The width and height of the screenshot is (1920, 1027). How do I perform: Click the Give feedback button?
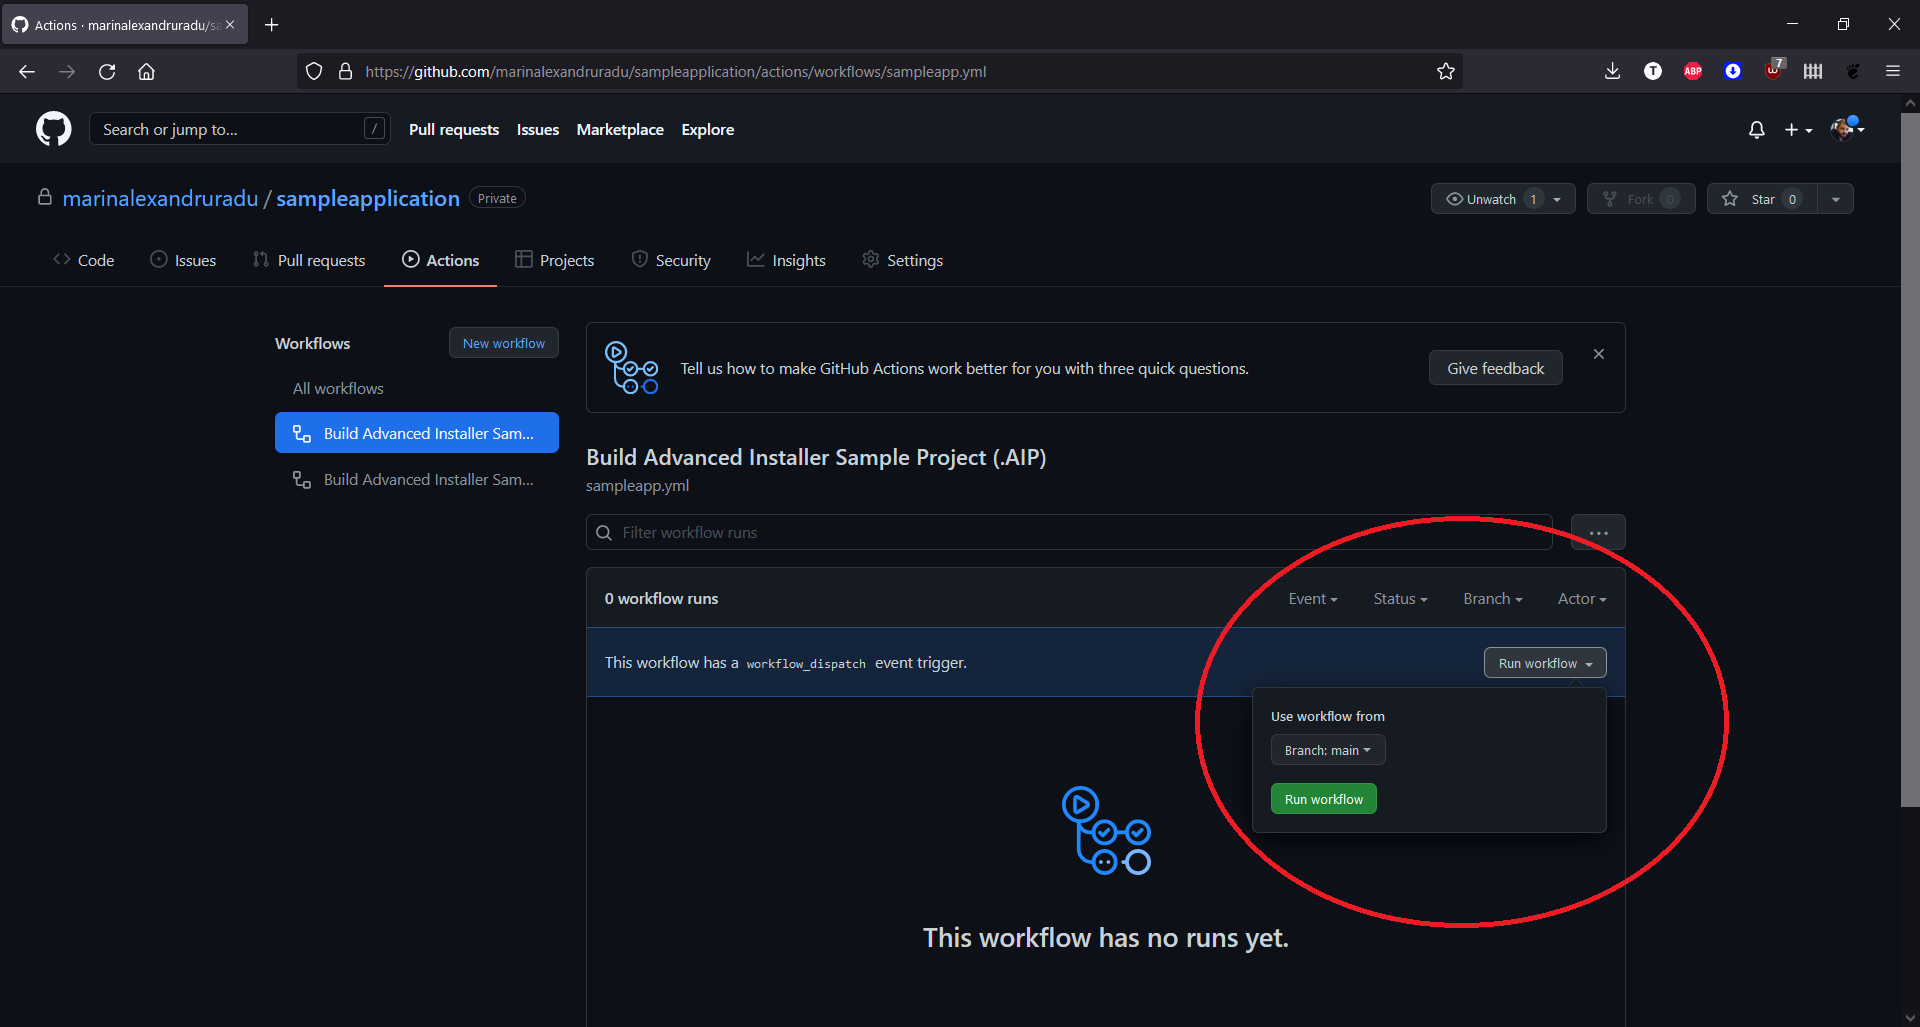coord(1495,368)
